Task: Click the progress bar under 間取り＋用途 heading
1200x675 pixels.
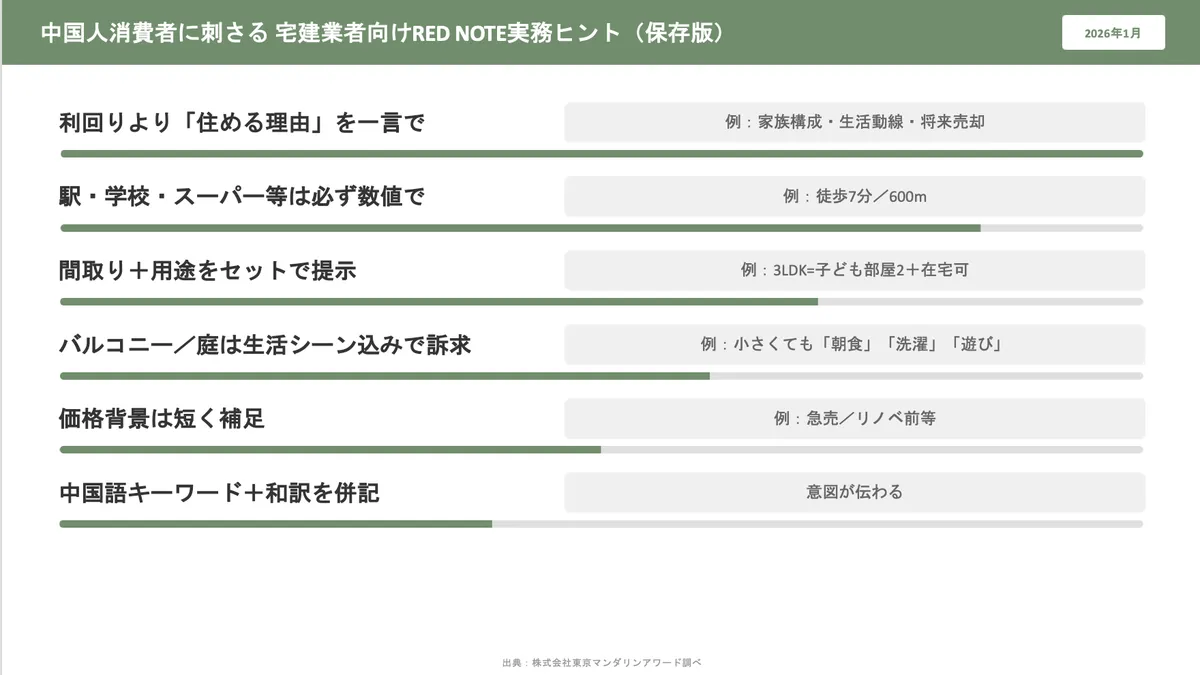Action: [x=601, y=301]
